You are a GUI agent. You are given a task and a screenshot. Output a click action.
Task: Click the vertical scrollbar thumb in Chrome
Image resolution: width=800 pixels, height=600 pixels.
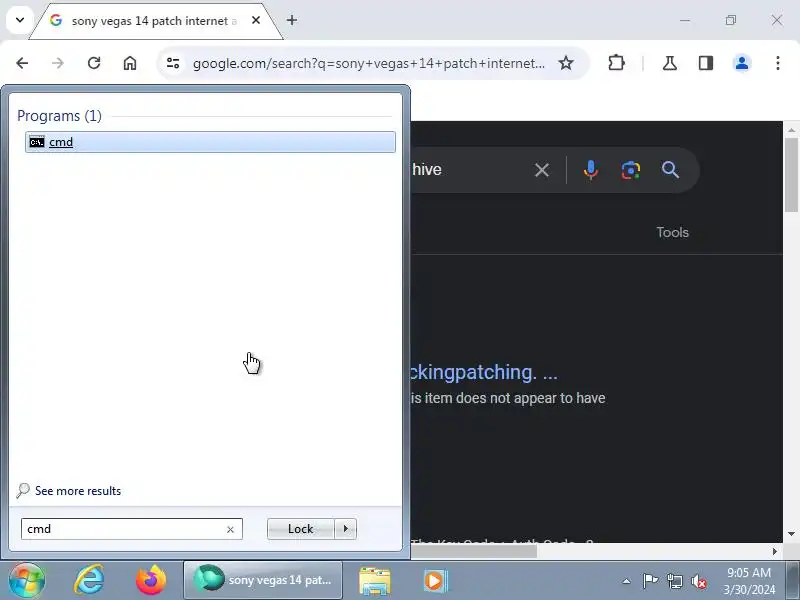(x=791, y=176)
